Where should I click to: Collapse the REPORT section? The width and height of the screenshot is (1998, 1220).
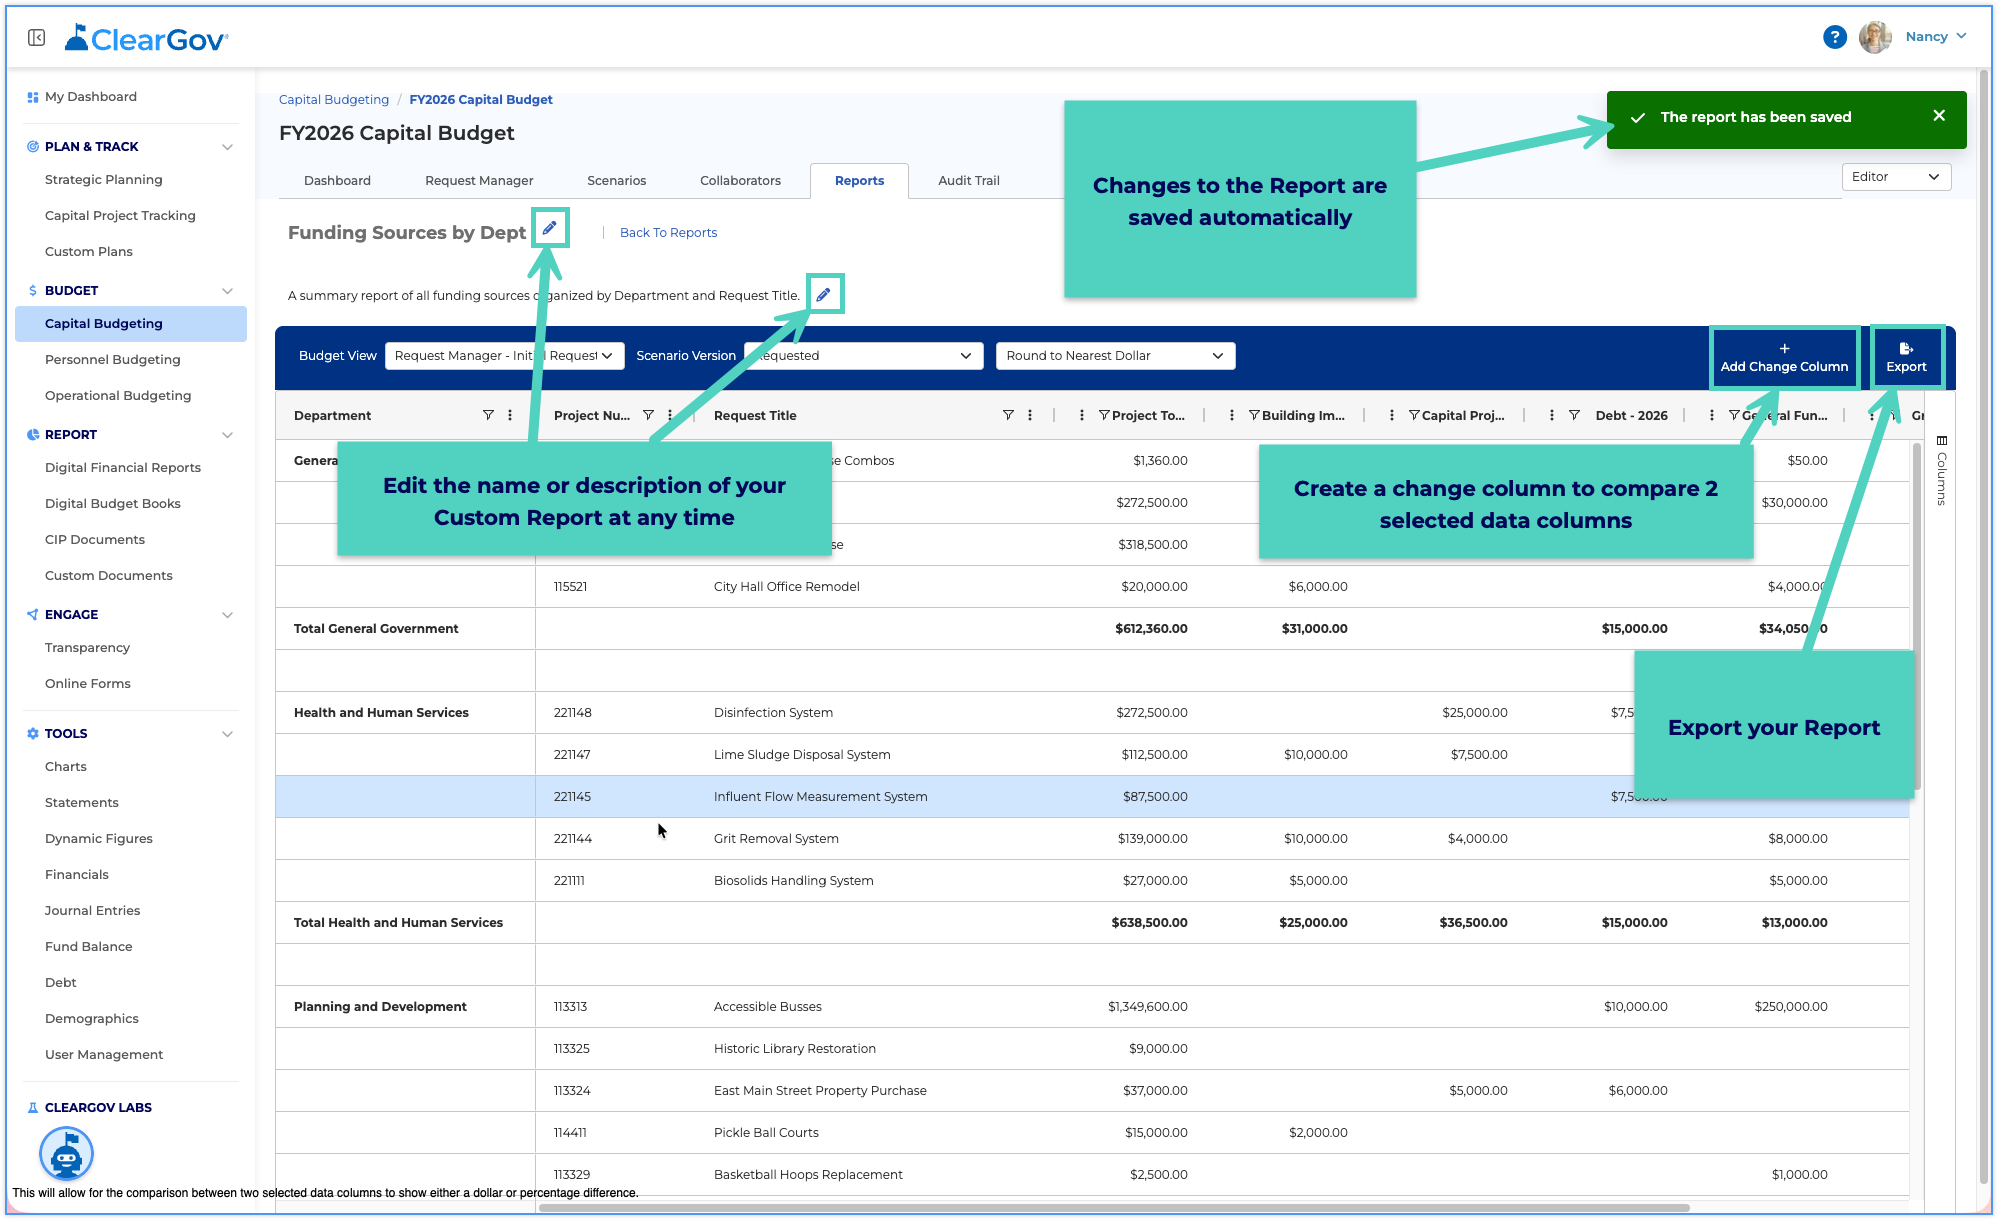click(x=227, y=435)
